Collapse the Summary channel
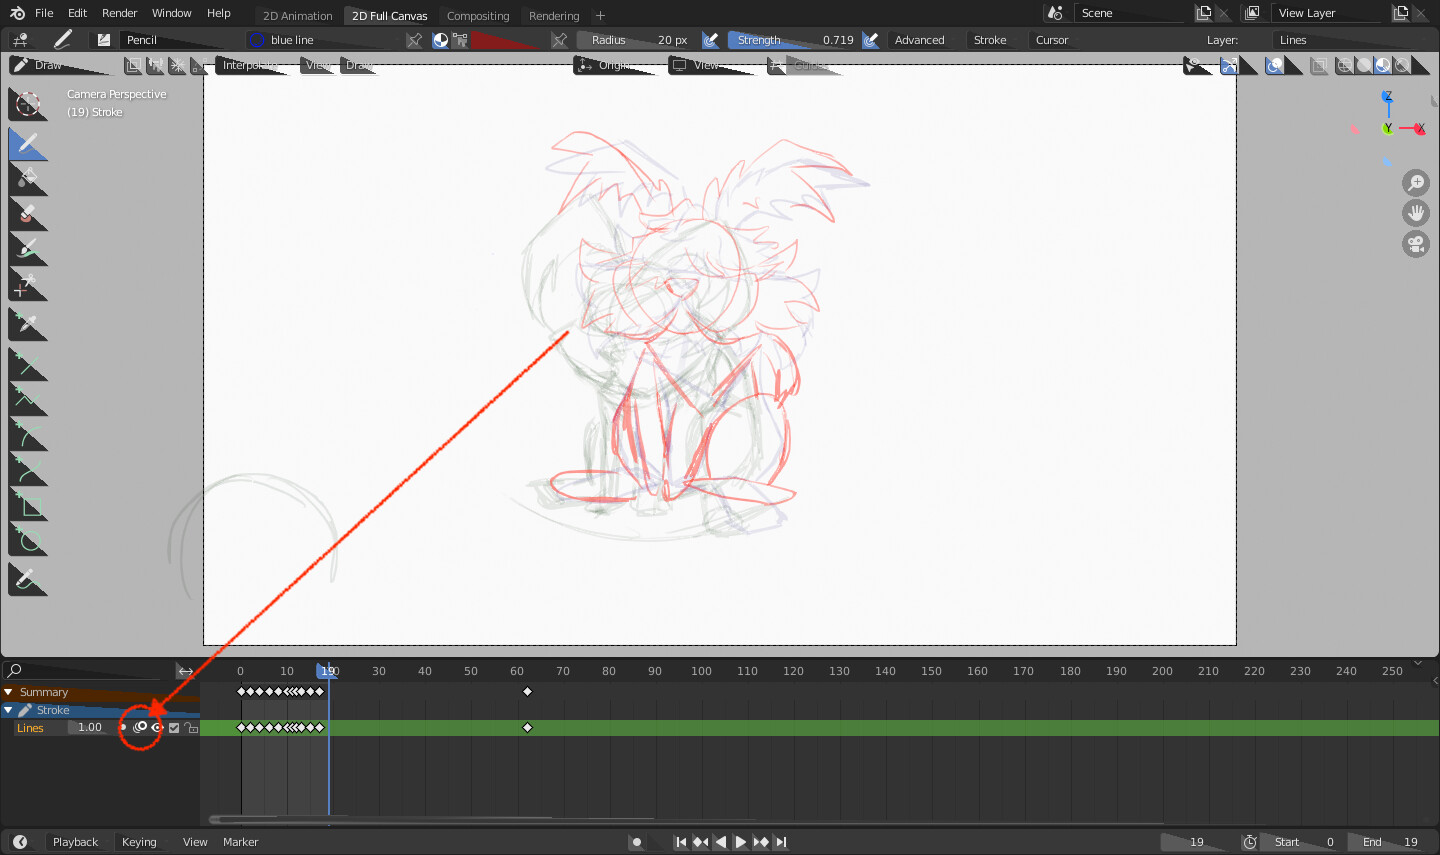This screenshot has width=1440, height=855. 9,691
